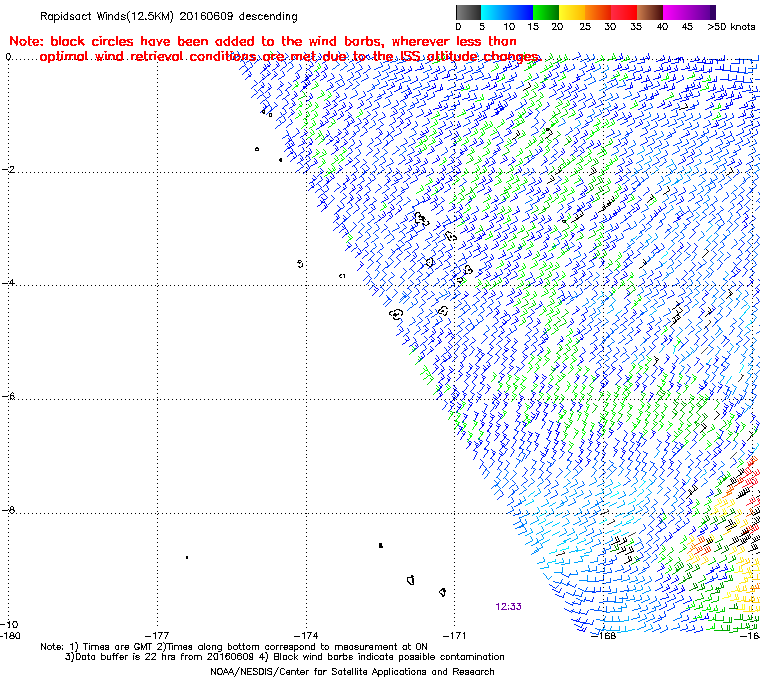Click the '>50 knots' legend label
This screenshot has height=688, width=760.
[731, 27]
